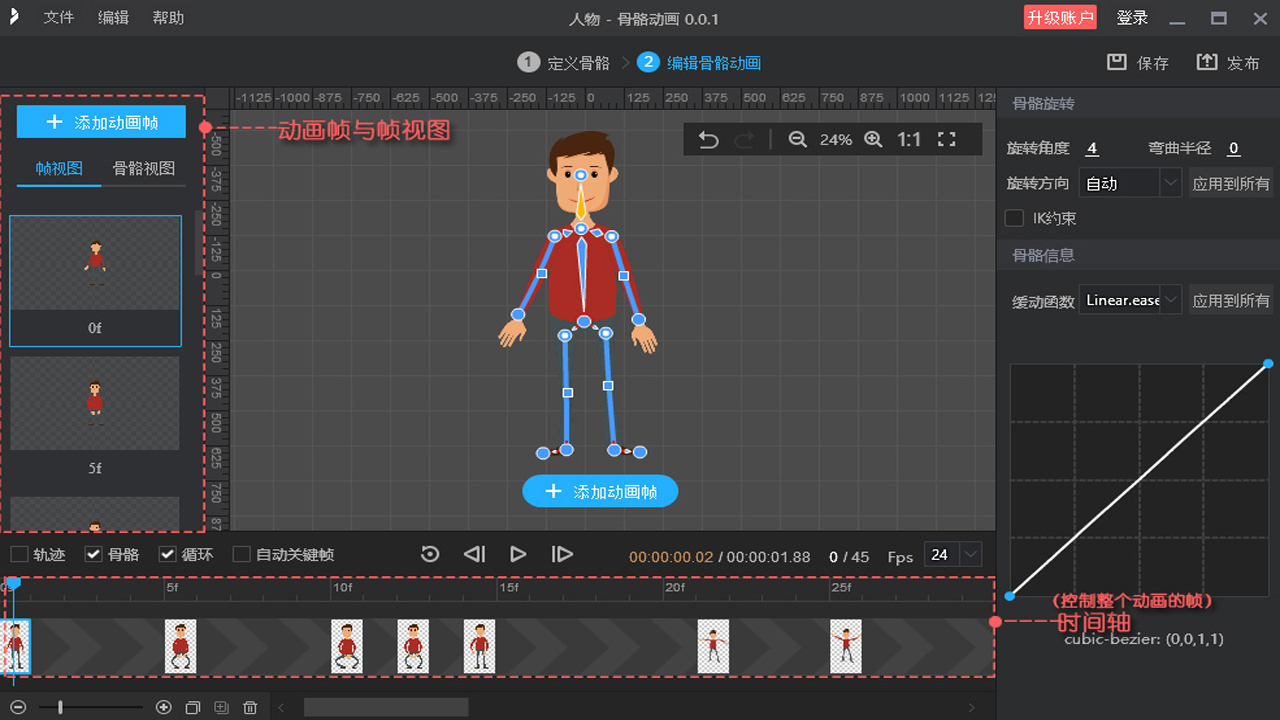Viewport: 1280px width, 720px height.
Task: Enable the 轨迹 checkbox
Action: pos(20,555)
